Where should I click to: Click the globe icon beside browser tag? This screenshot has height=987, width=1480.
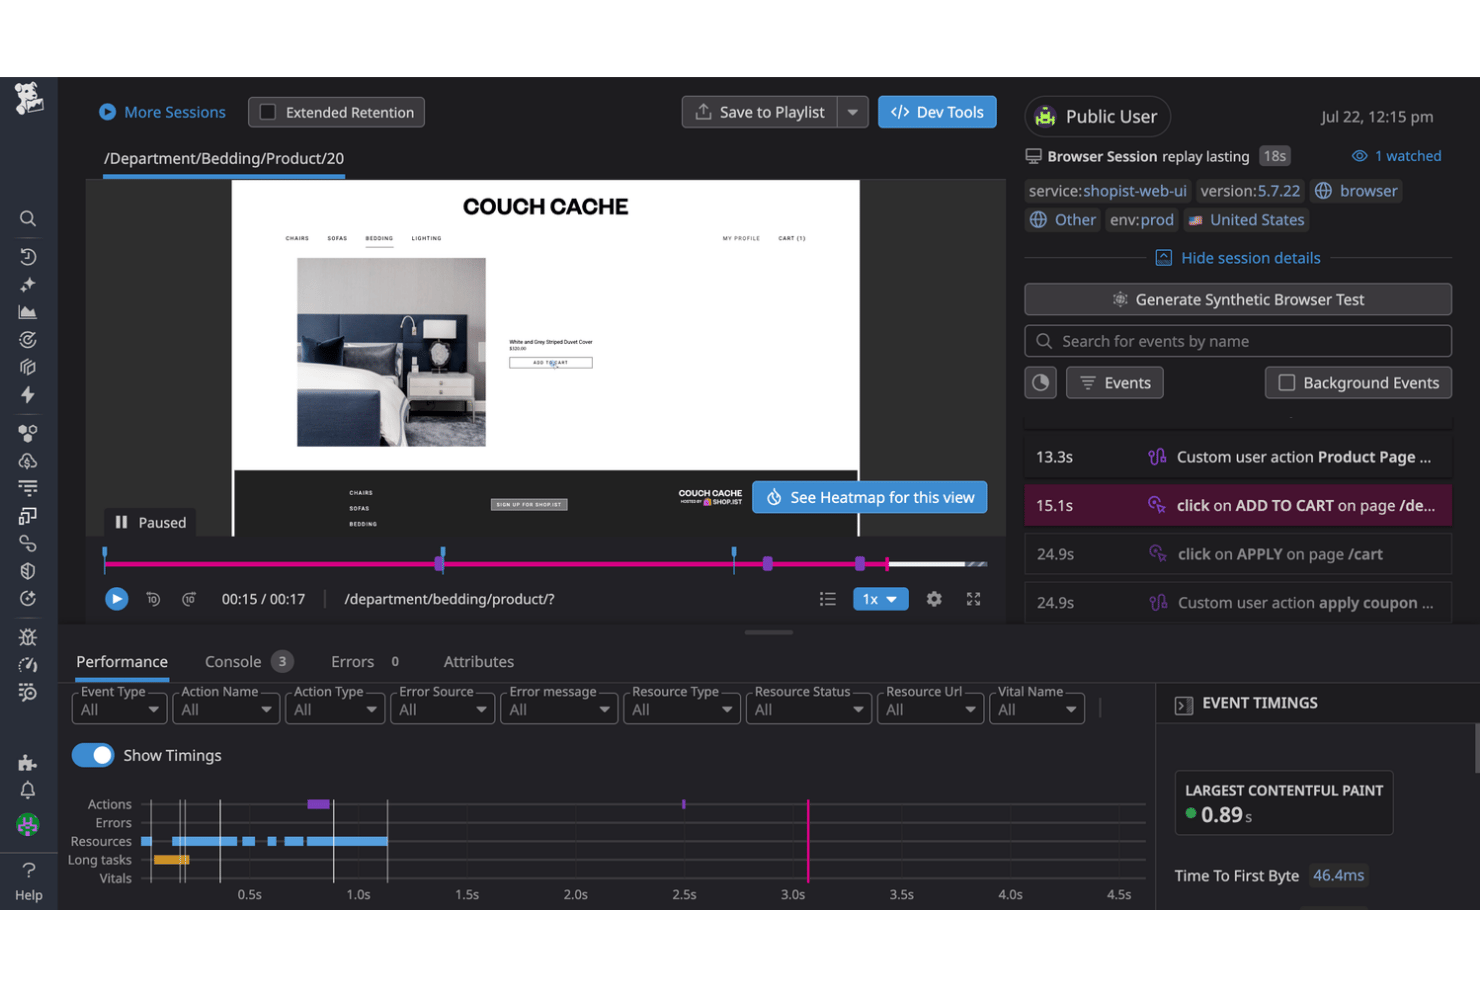coord(1323,191)
